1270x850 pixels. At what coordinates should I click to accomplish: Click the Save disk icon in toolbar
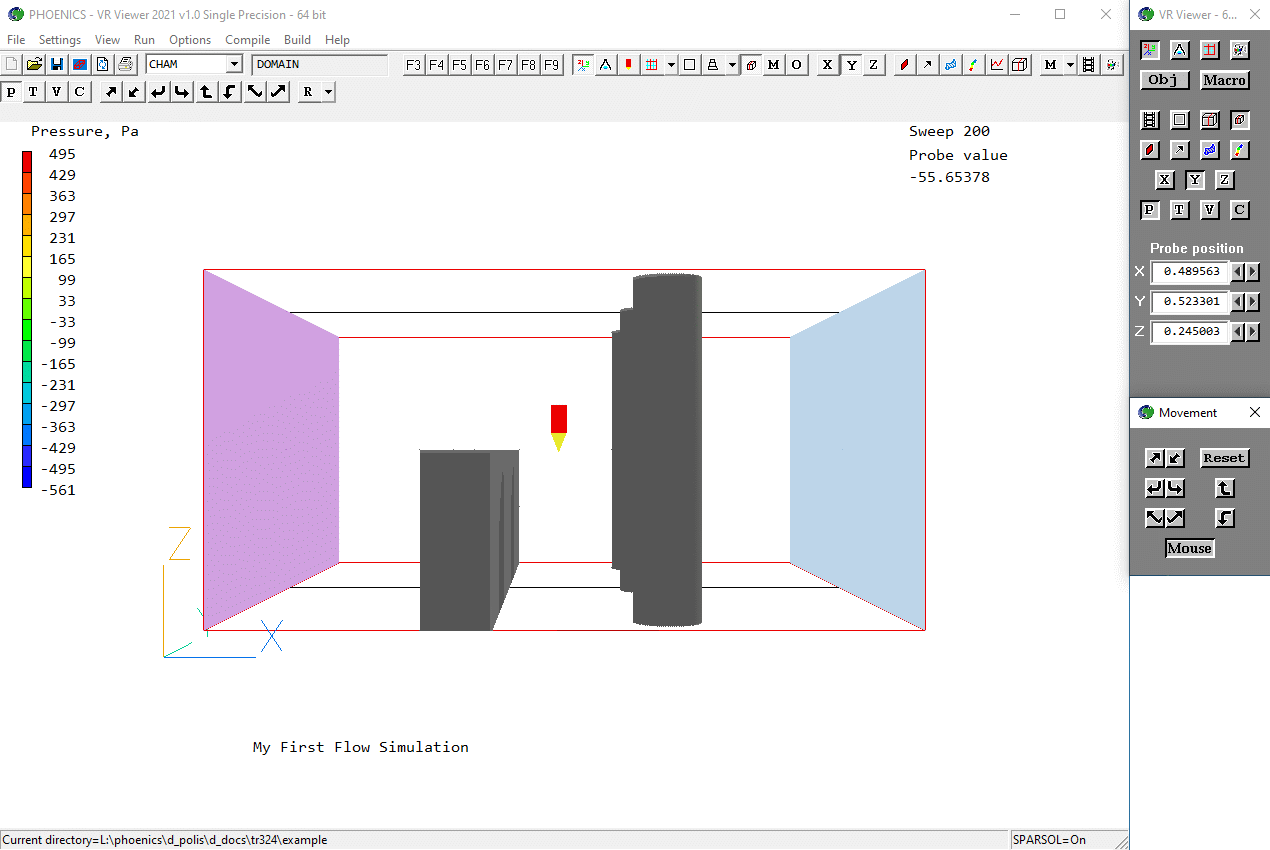(57, 65)
